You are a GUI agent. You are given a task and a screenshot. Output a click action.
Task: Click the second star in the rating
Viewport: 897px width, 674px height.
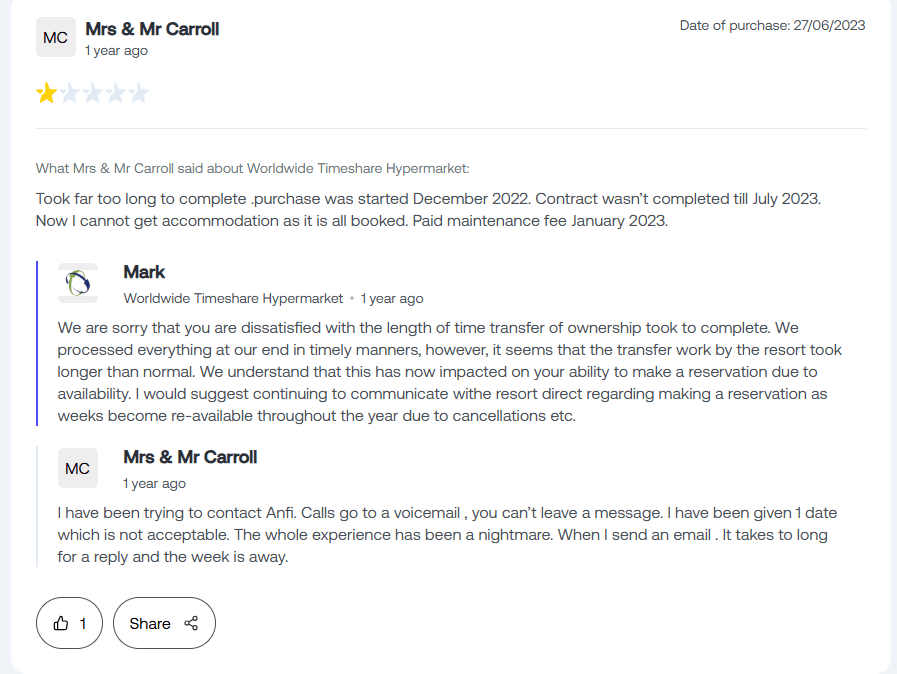pos(70,94)
